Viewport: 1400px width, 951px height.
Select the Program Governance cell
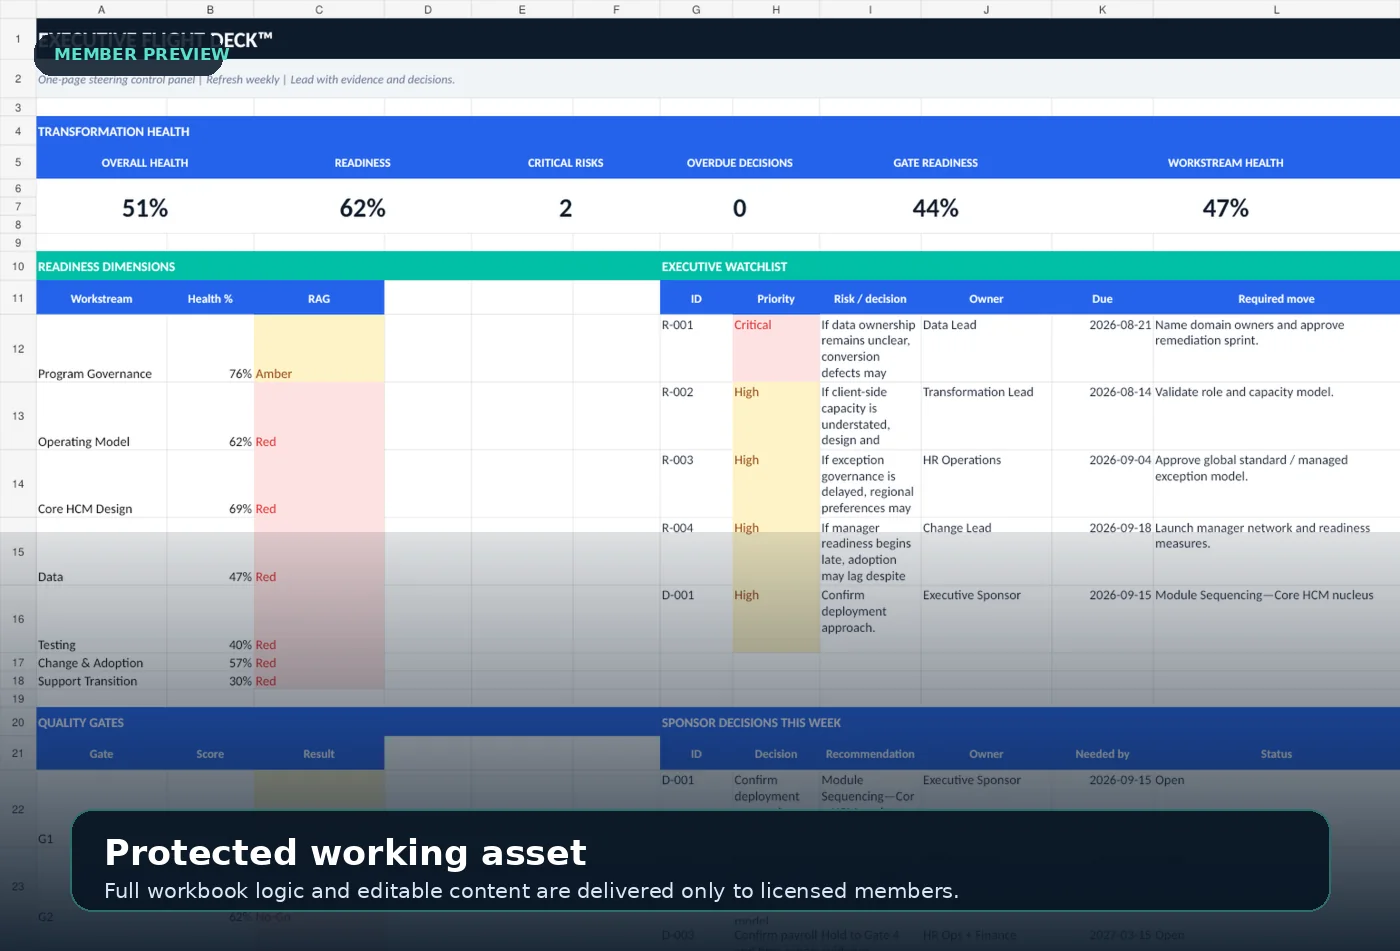(101, 349)
